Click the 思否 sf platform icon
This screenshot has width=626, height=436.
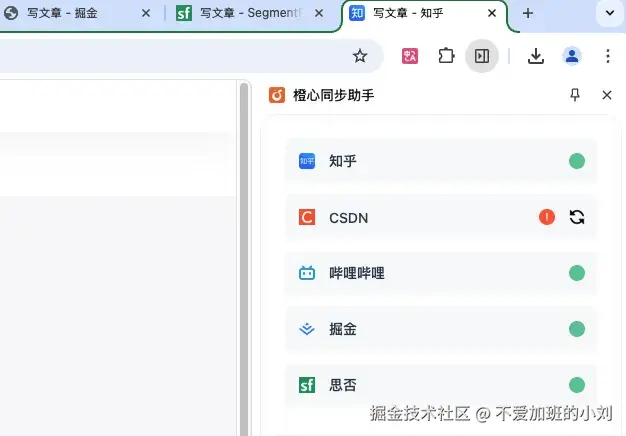(307, 385)
